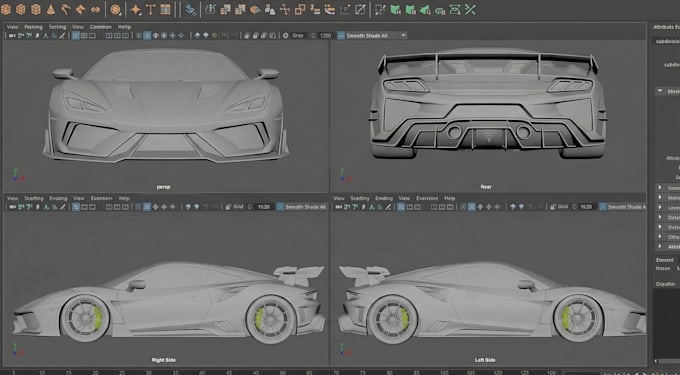Click the green crossed-arrows icon in the top shelf
This screenshot has width=680, height=375.
(471, 9)
